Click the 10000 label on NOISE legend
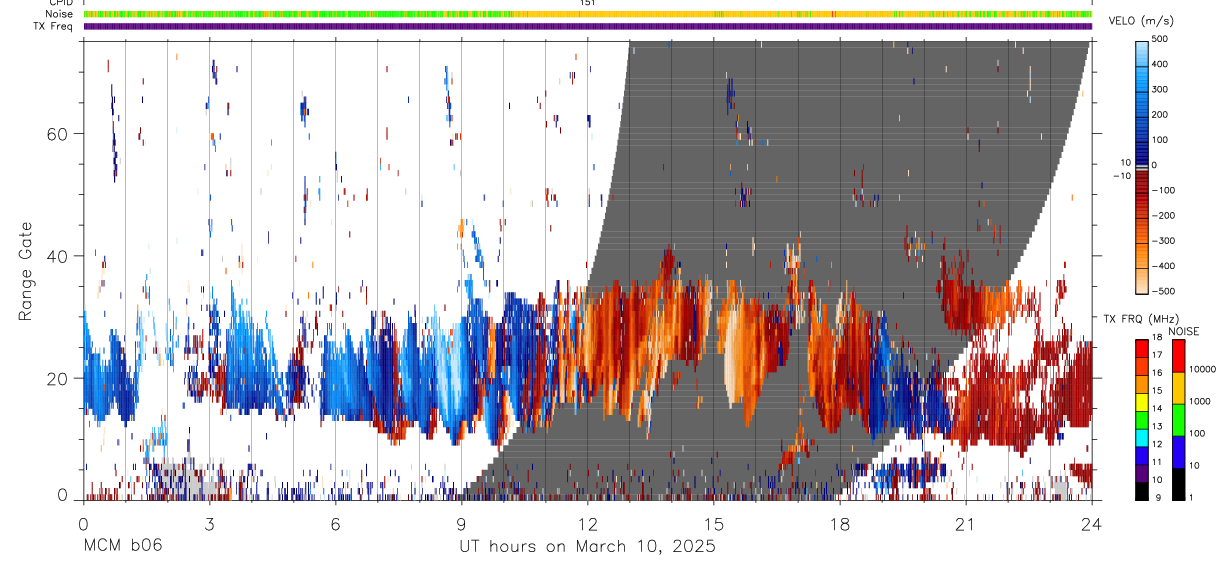Screen dimensions: 1228x567 click(x=1202, y=369)
